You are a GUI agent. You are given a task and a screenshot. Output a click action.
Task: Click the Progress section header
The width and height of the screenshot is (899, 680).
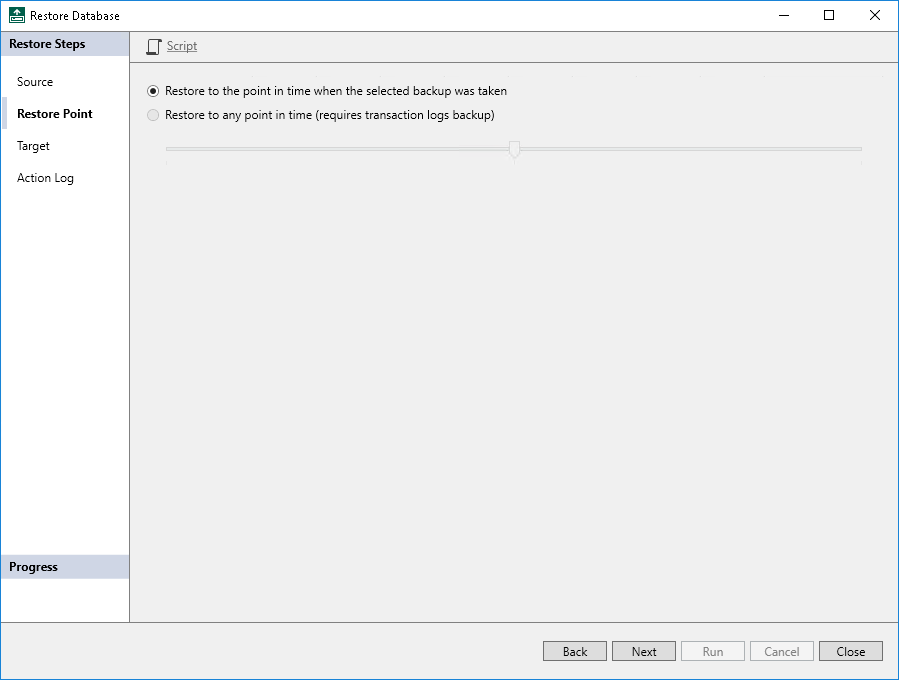[33, 566]
